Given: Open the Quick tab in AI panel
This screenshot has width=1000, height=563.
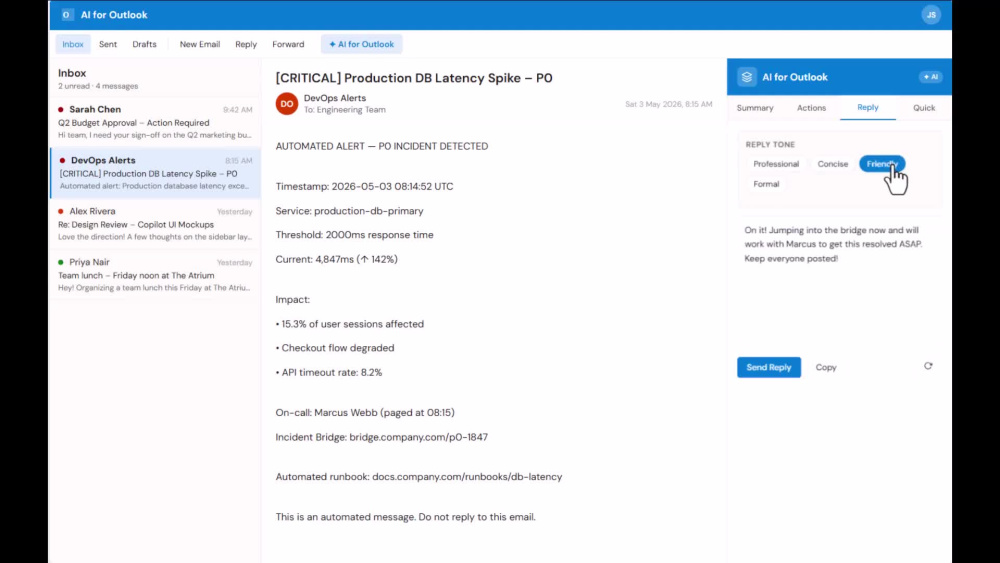Looking at the screenshot, I should point(923,108).
